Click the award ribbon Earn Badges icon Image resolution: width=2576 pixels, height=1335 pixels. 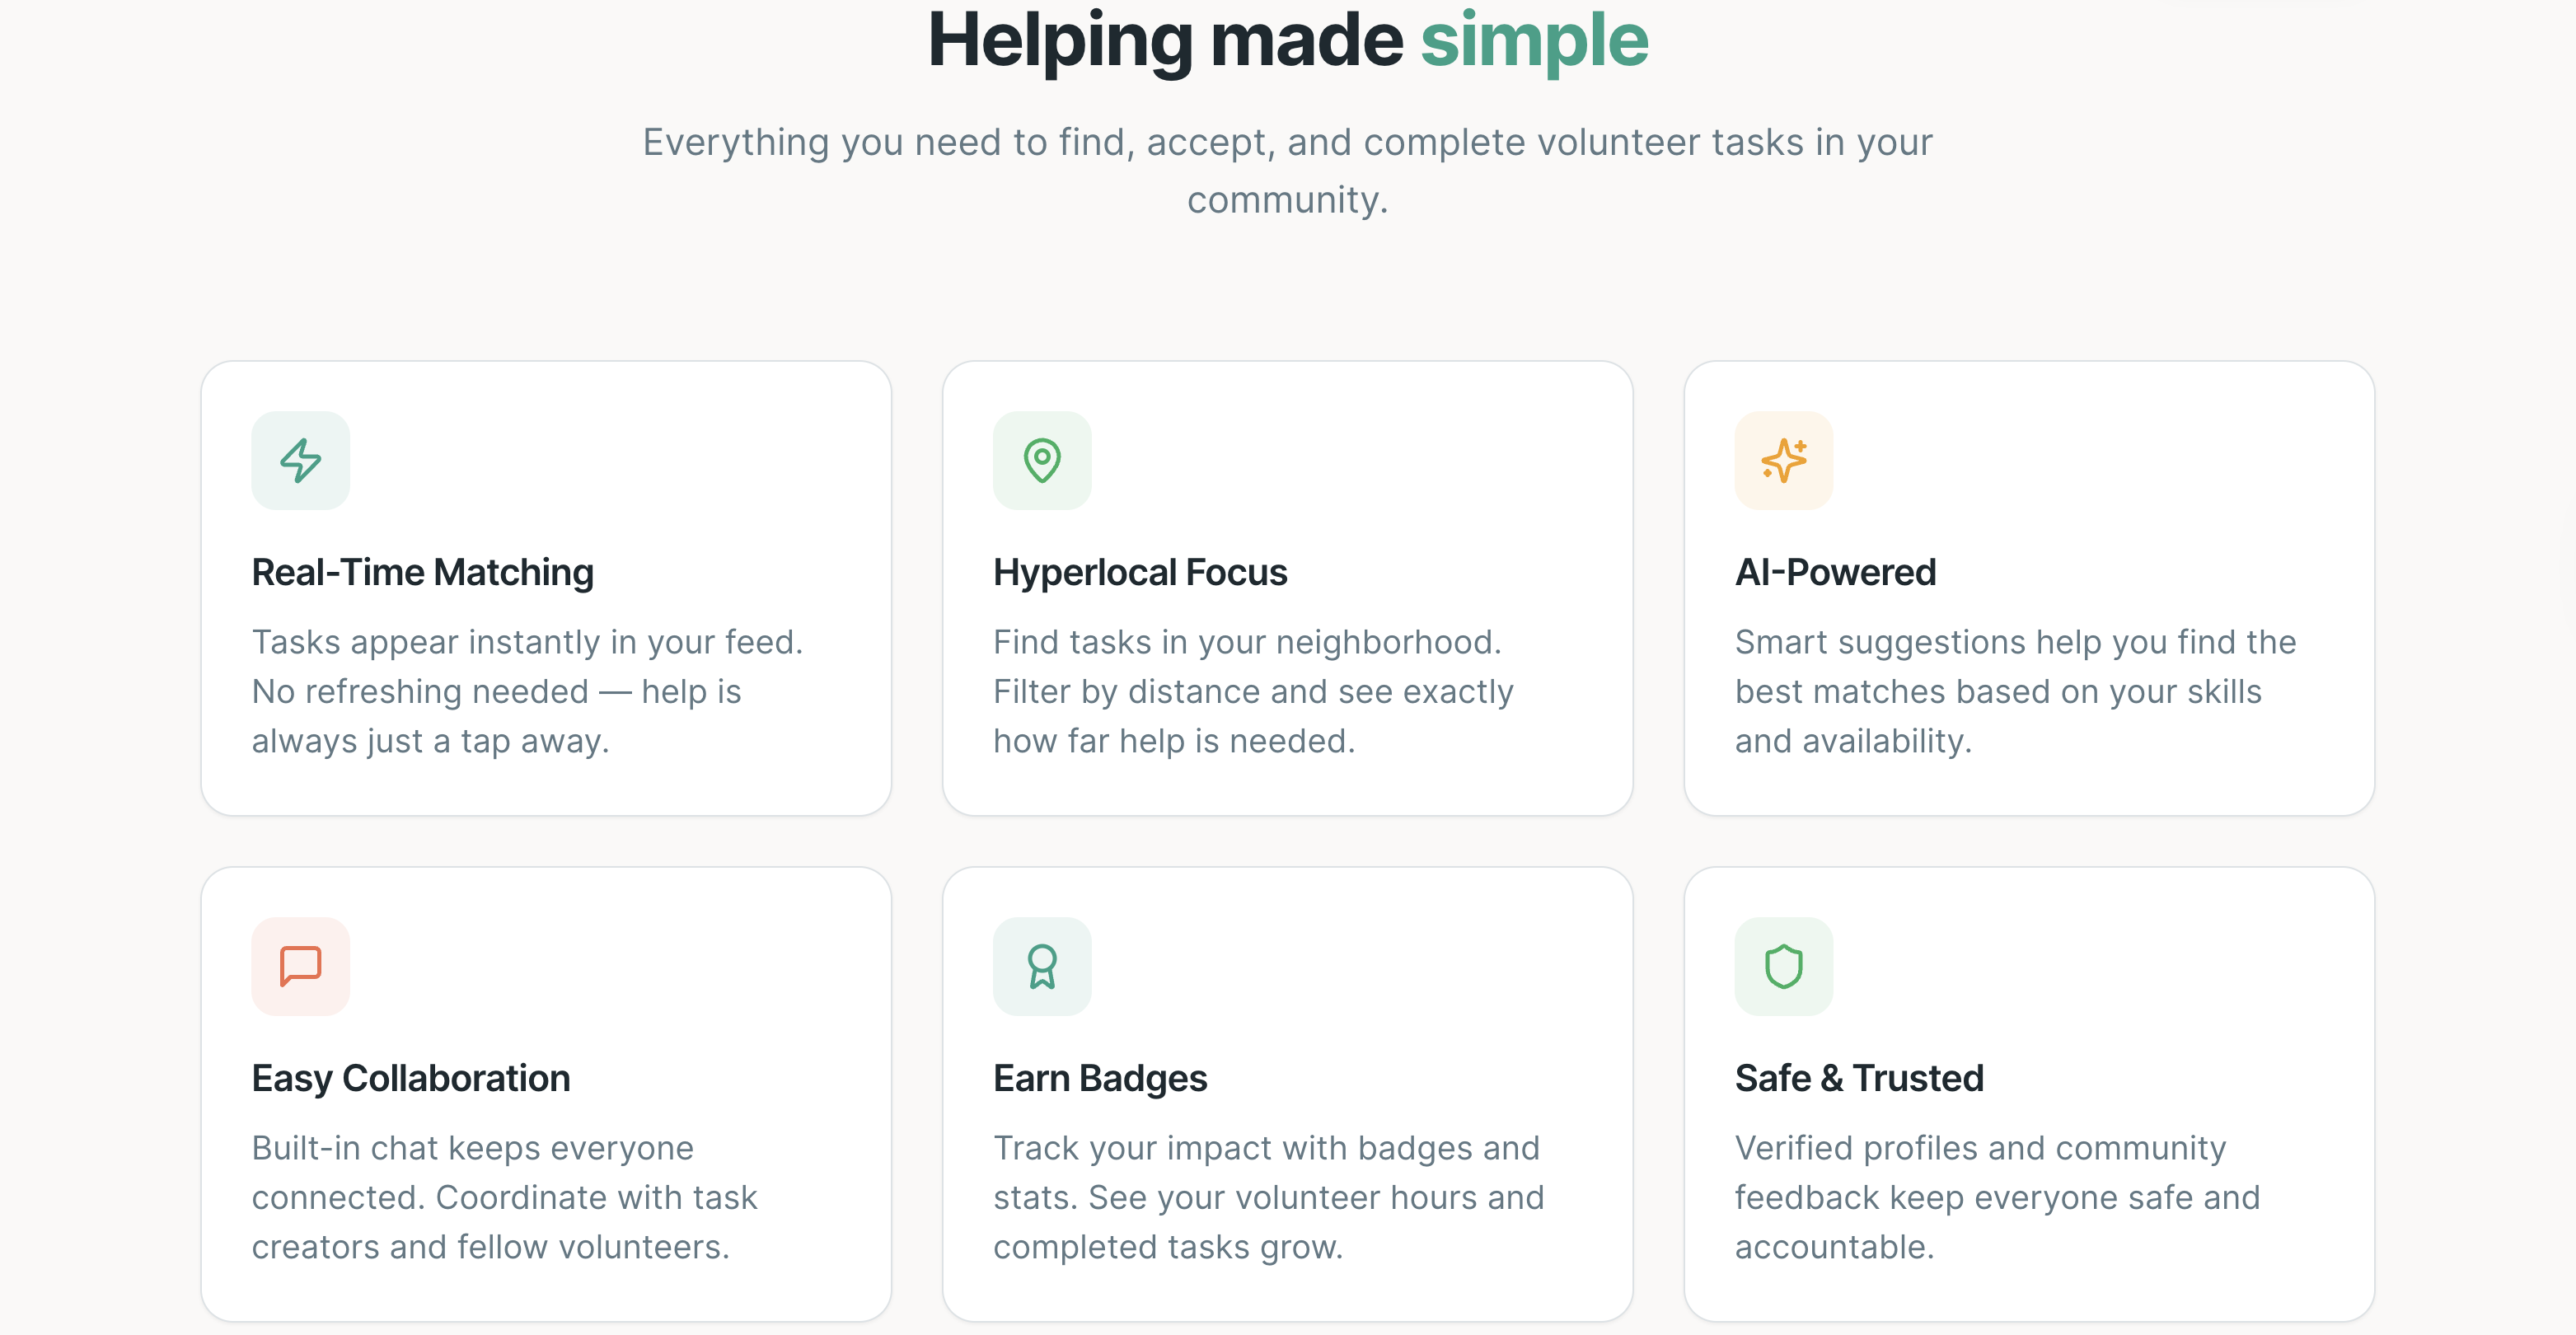(1042, 966)
